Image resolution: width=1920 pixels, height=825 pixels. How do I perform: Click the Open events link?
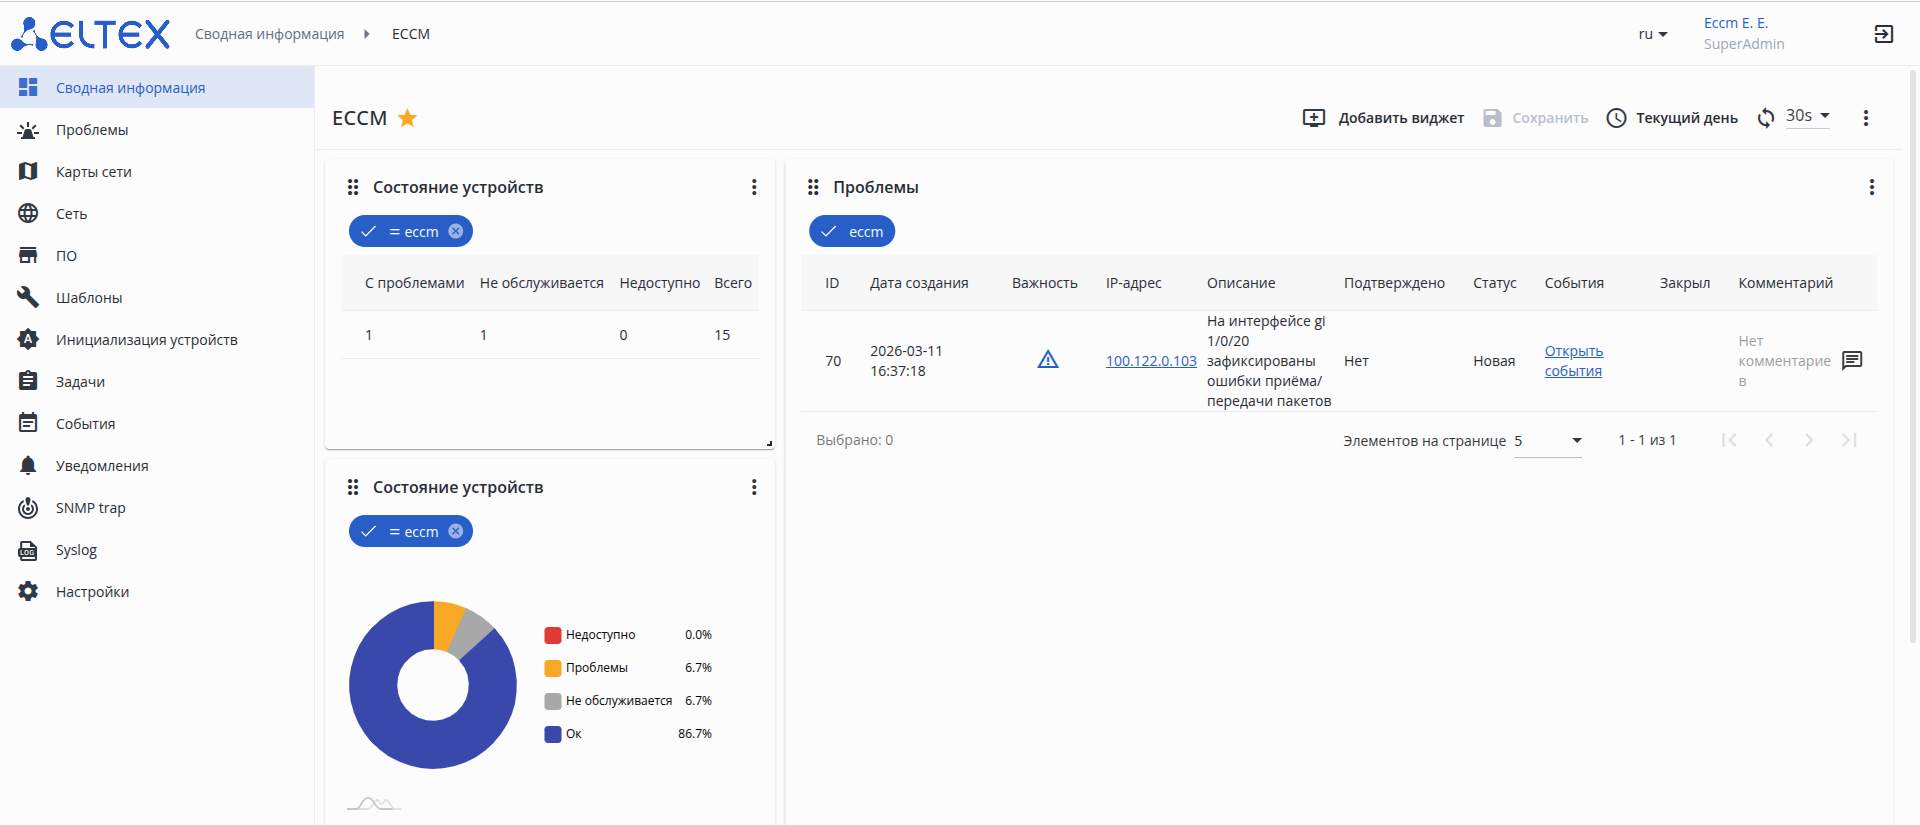pyautogui.click(x=1573, y=361)
